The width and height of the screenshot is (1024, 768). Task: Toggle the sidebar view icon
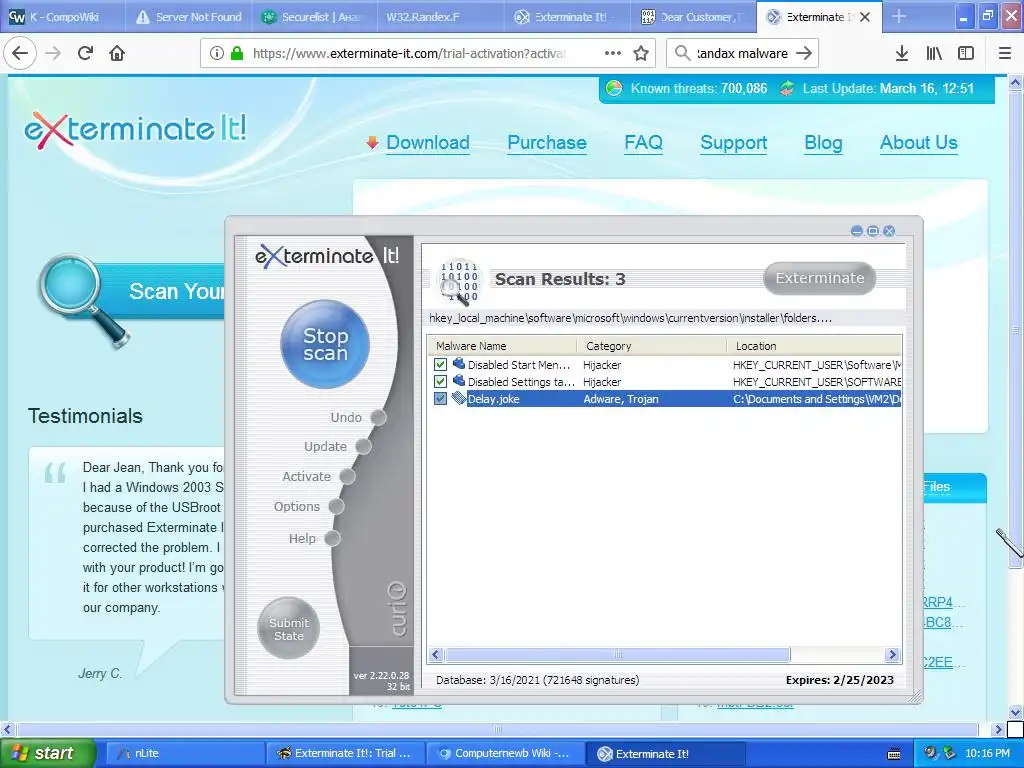point(966,54)
